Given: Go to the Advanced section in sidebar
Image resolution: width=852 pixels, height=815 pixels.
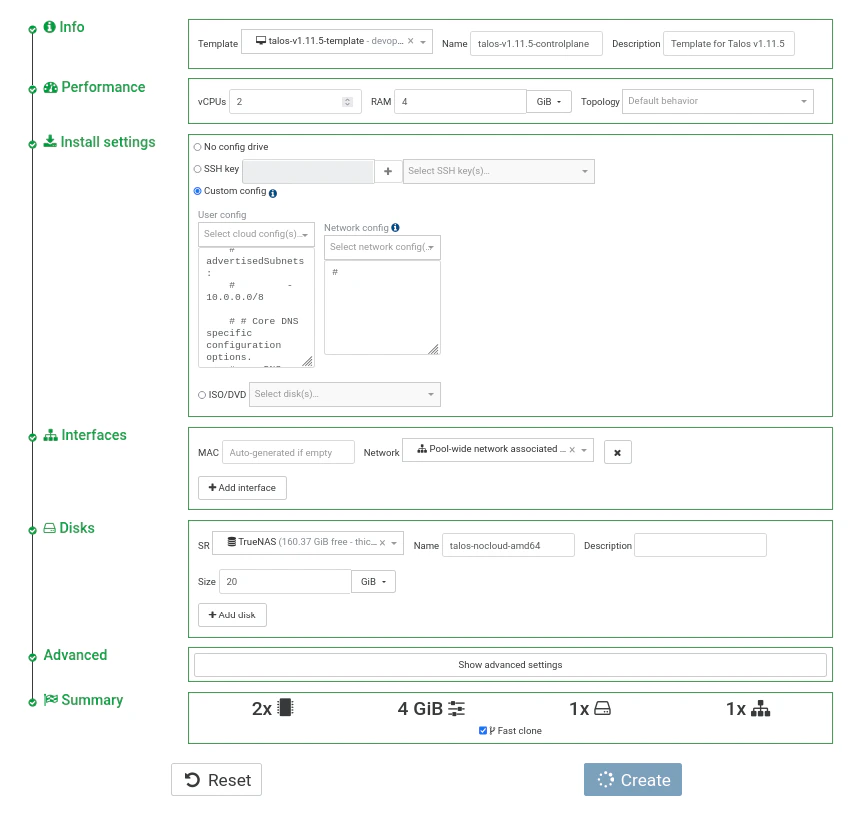Looking at the screenshot, I should [x=75, y=655].
